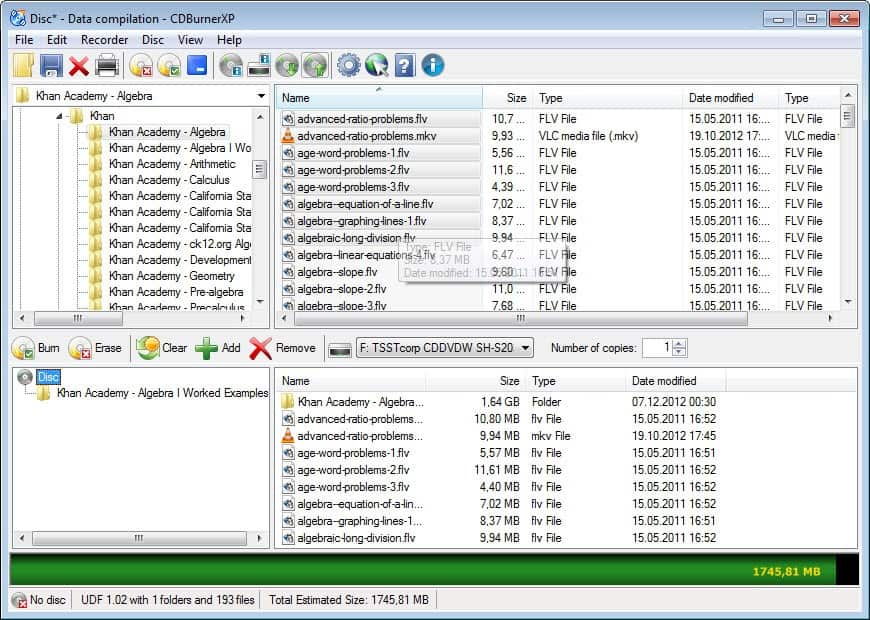
Task: Open settings gear icon
Action: click(348, 65)
